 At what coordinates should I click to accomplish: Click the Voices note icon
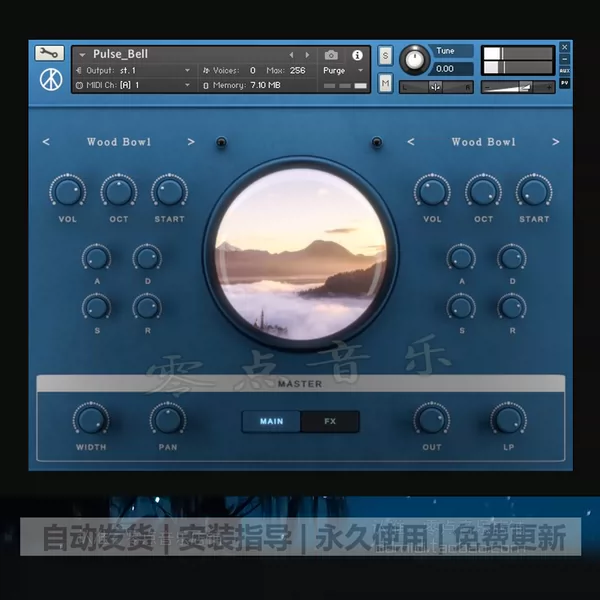tap(206, 70)
